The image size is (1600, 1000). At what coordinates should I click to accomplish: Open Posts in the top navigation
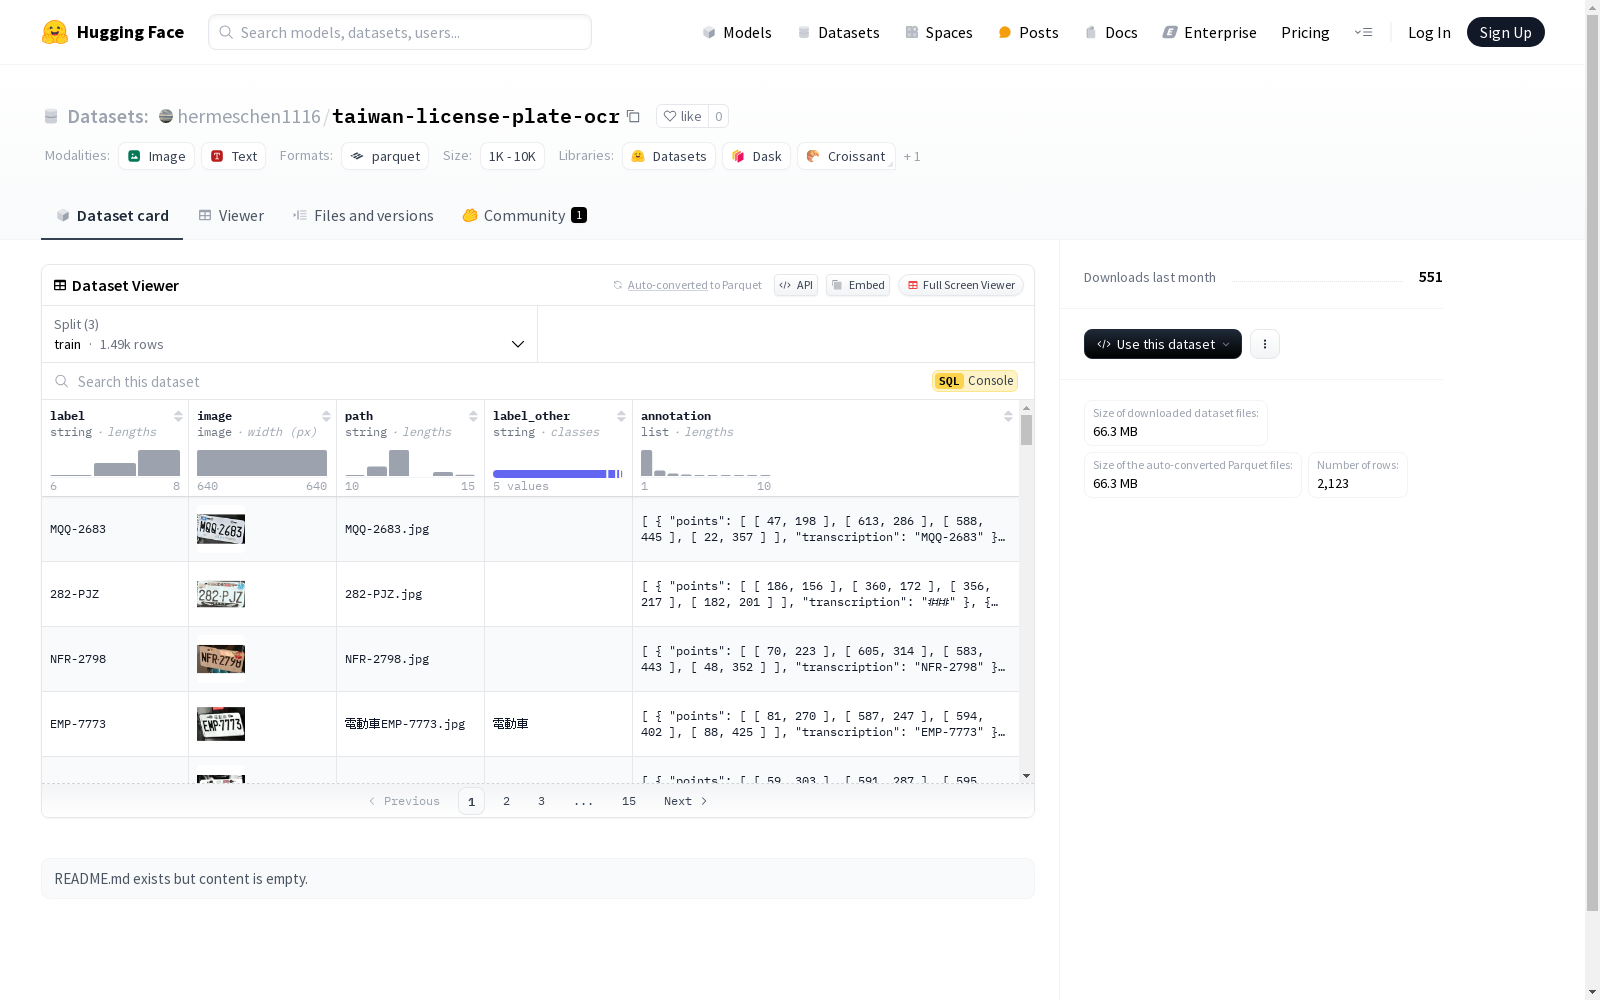[x=1029, y=32]
